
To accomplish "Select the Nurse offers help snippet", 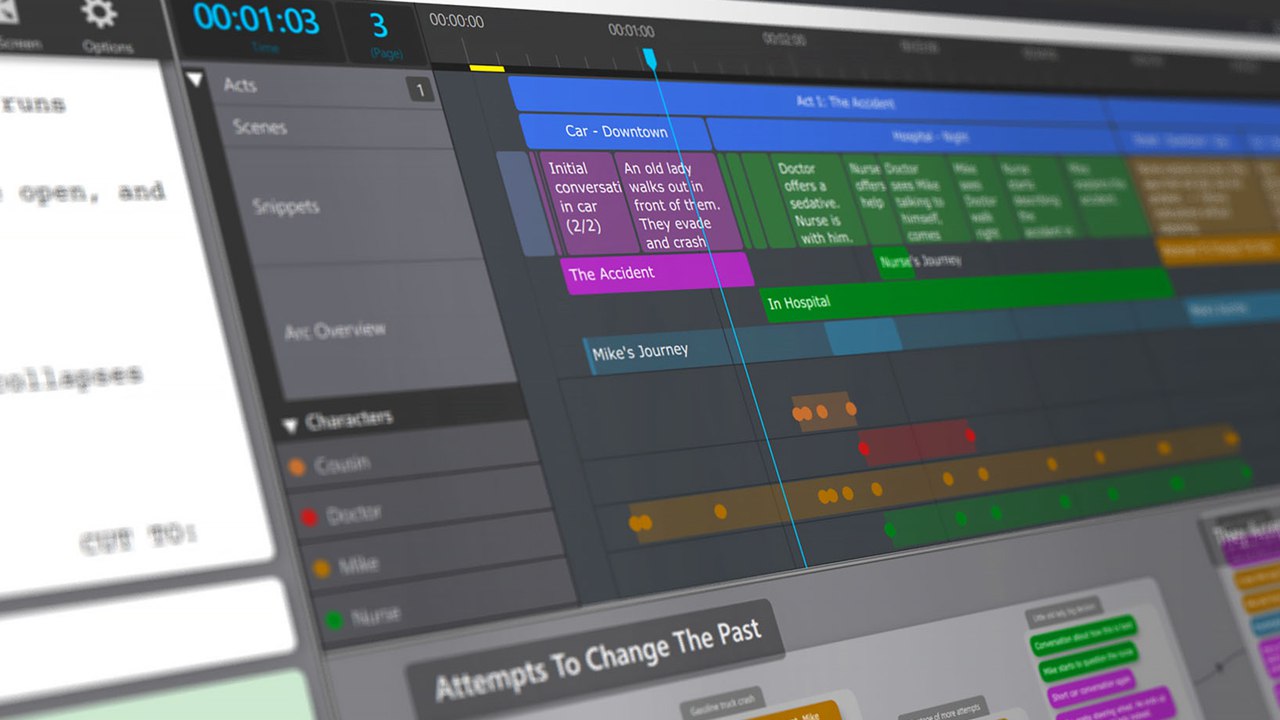I will pos(866,199).
